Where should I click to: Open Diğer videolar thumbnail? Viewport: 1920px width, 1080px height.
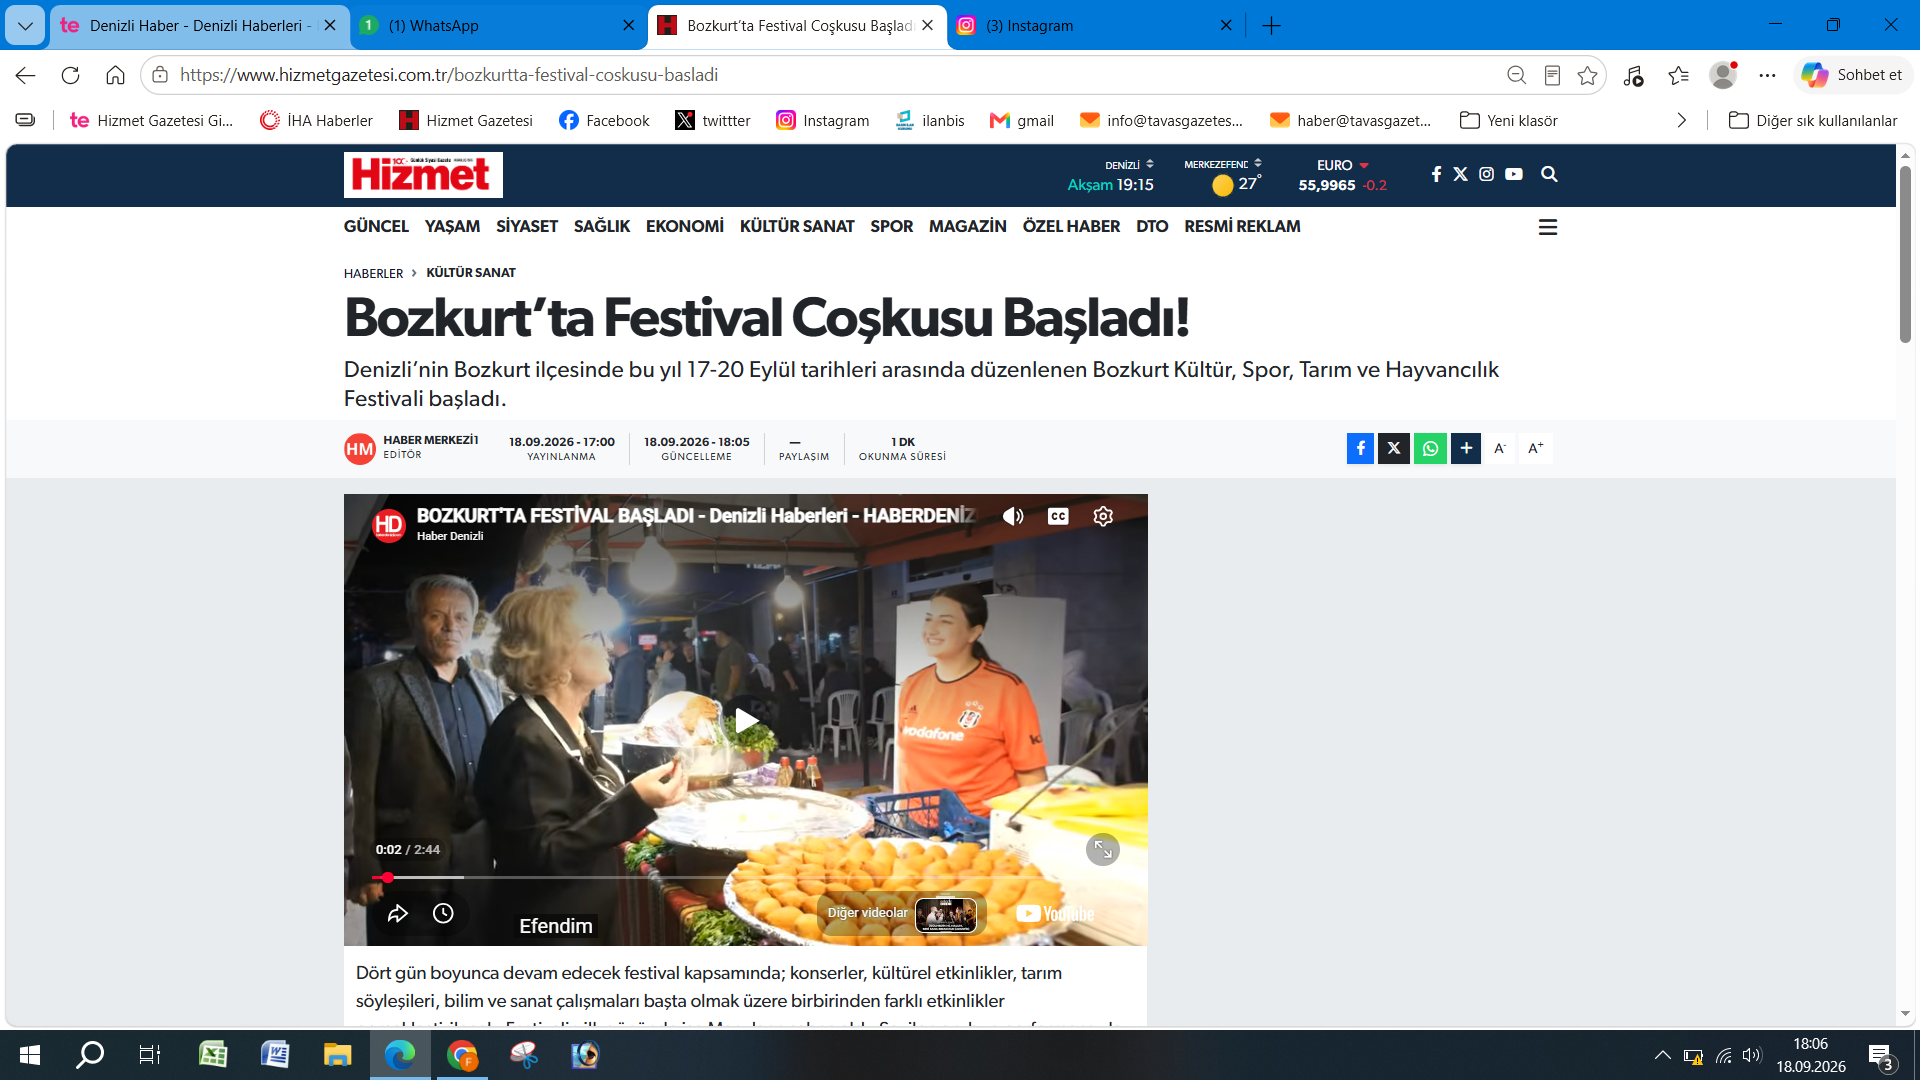[946, 913]
